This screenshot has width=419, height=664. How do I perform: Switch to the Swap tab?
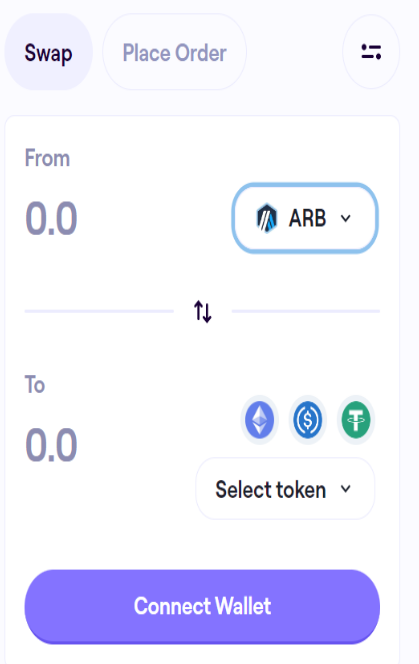[x=48, y=52]
